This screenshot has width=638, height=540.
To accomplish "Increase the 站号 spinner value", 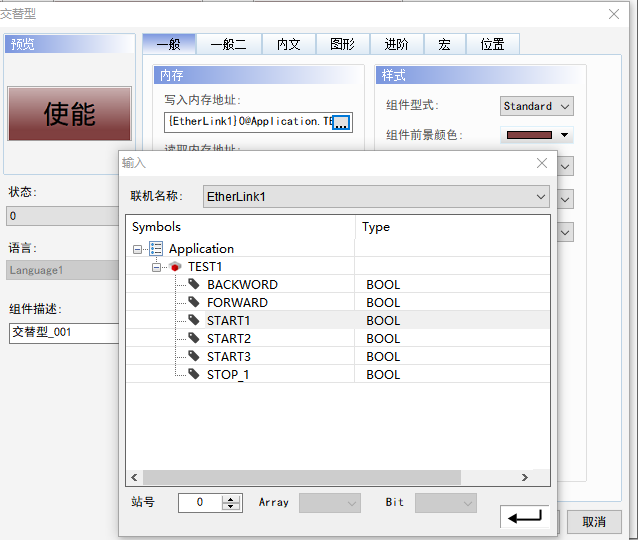I will click(232, 498).
